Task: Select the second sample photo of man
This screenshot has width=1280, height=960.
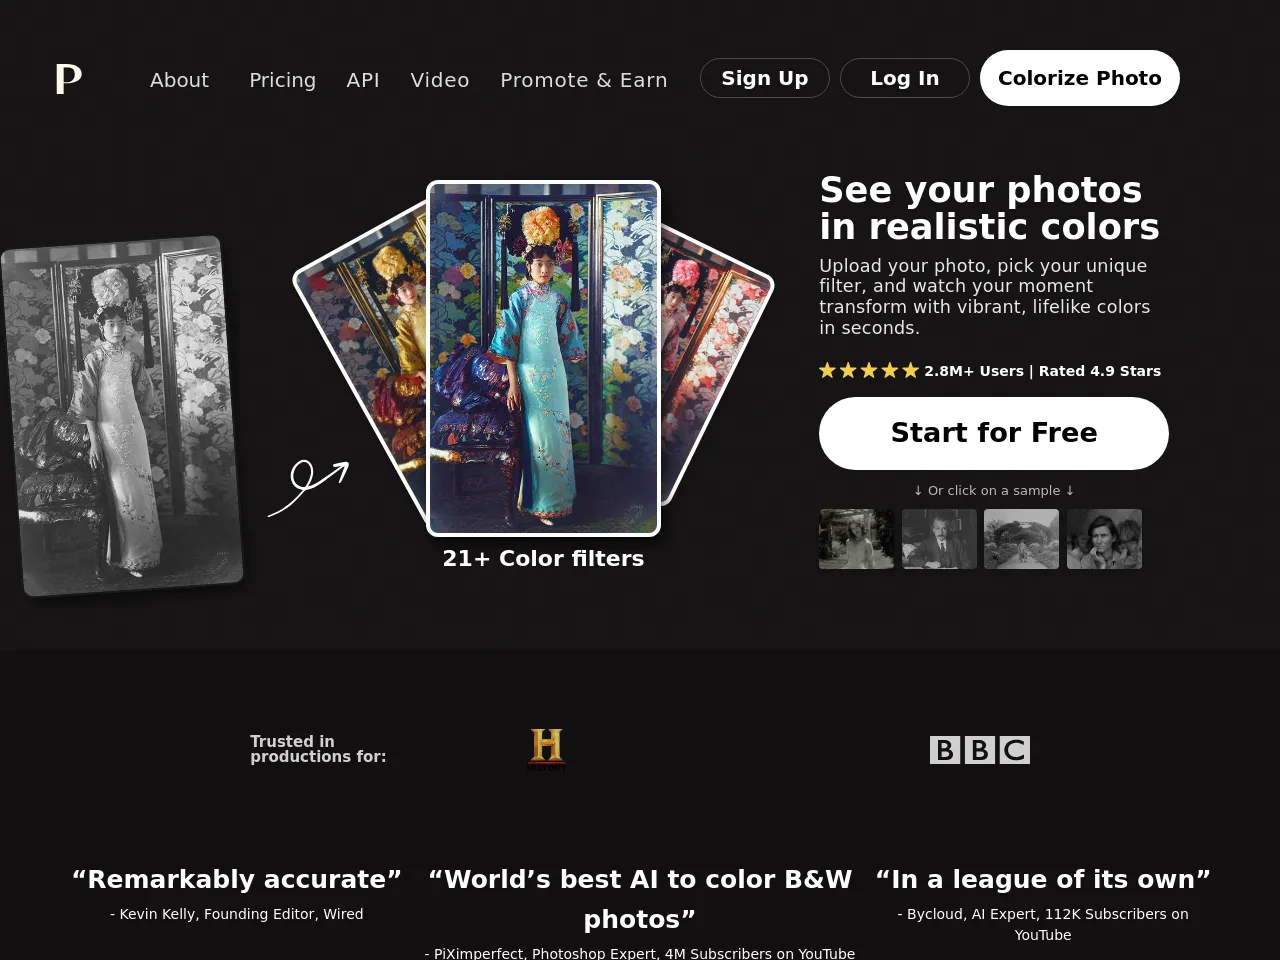Action: point(939,539)
